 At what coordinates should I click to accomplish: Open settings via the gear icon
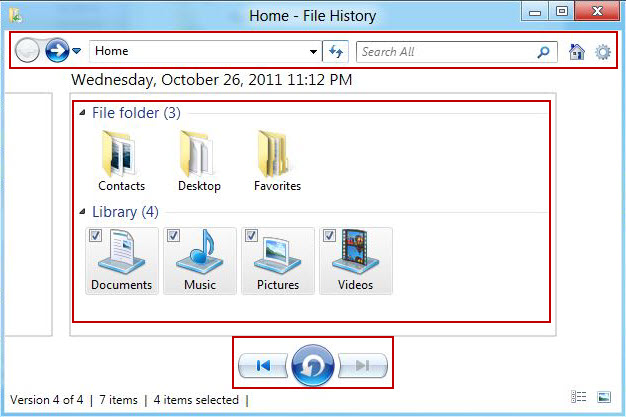pos(603,52)
